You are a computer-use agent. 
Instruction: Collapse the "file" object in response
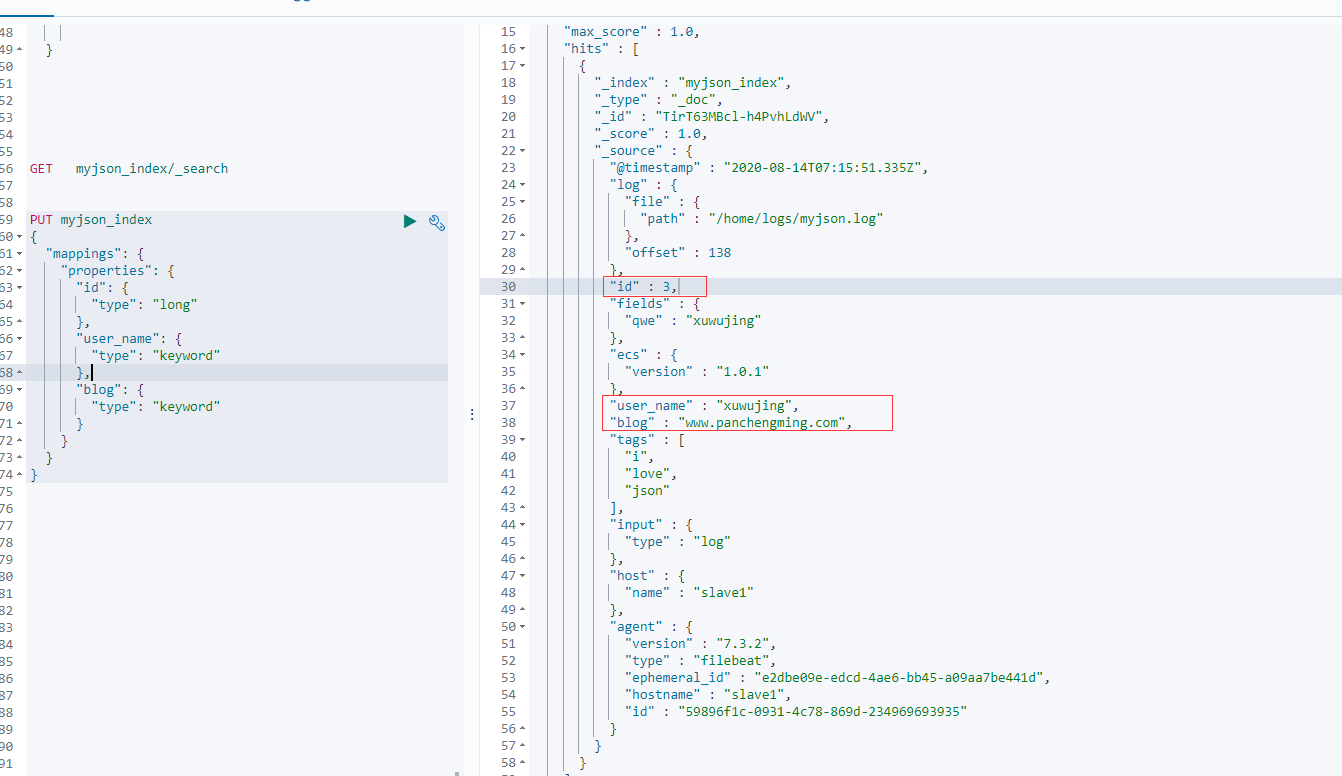pos(524,202)
